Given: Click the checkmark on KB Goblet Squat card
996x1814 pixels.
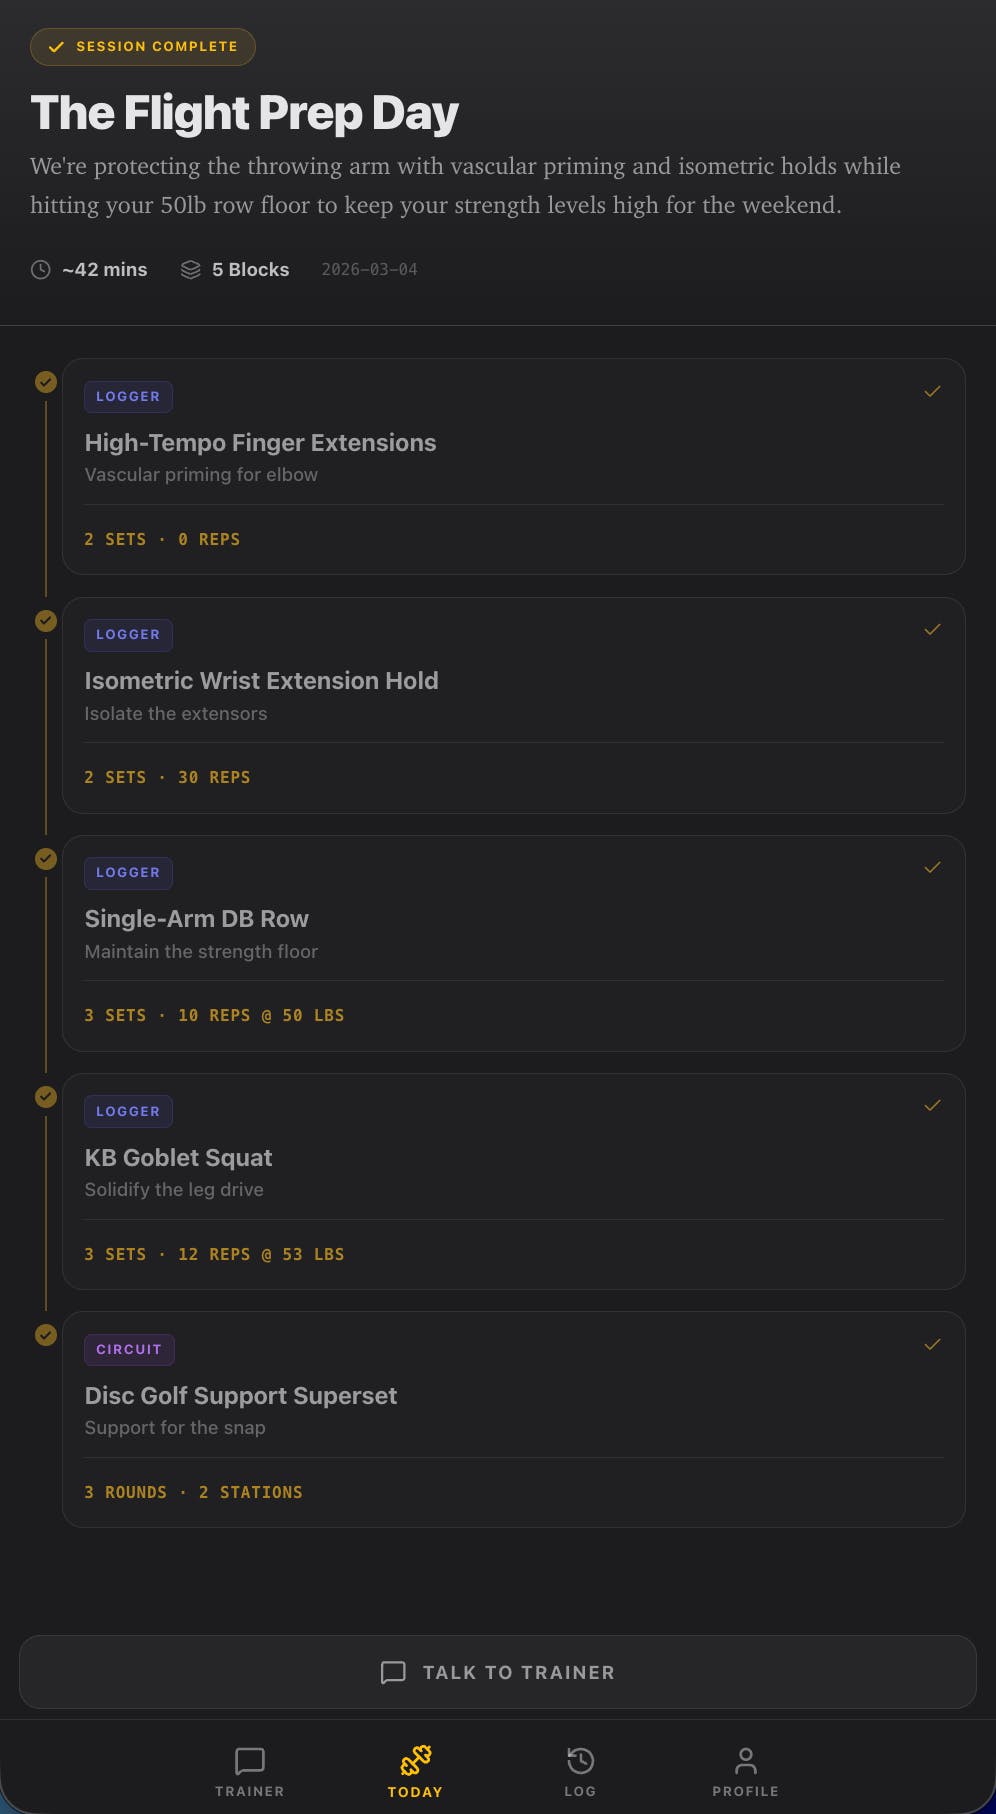Looking at the screenshot, I should [932, 1105].
